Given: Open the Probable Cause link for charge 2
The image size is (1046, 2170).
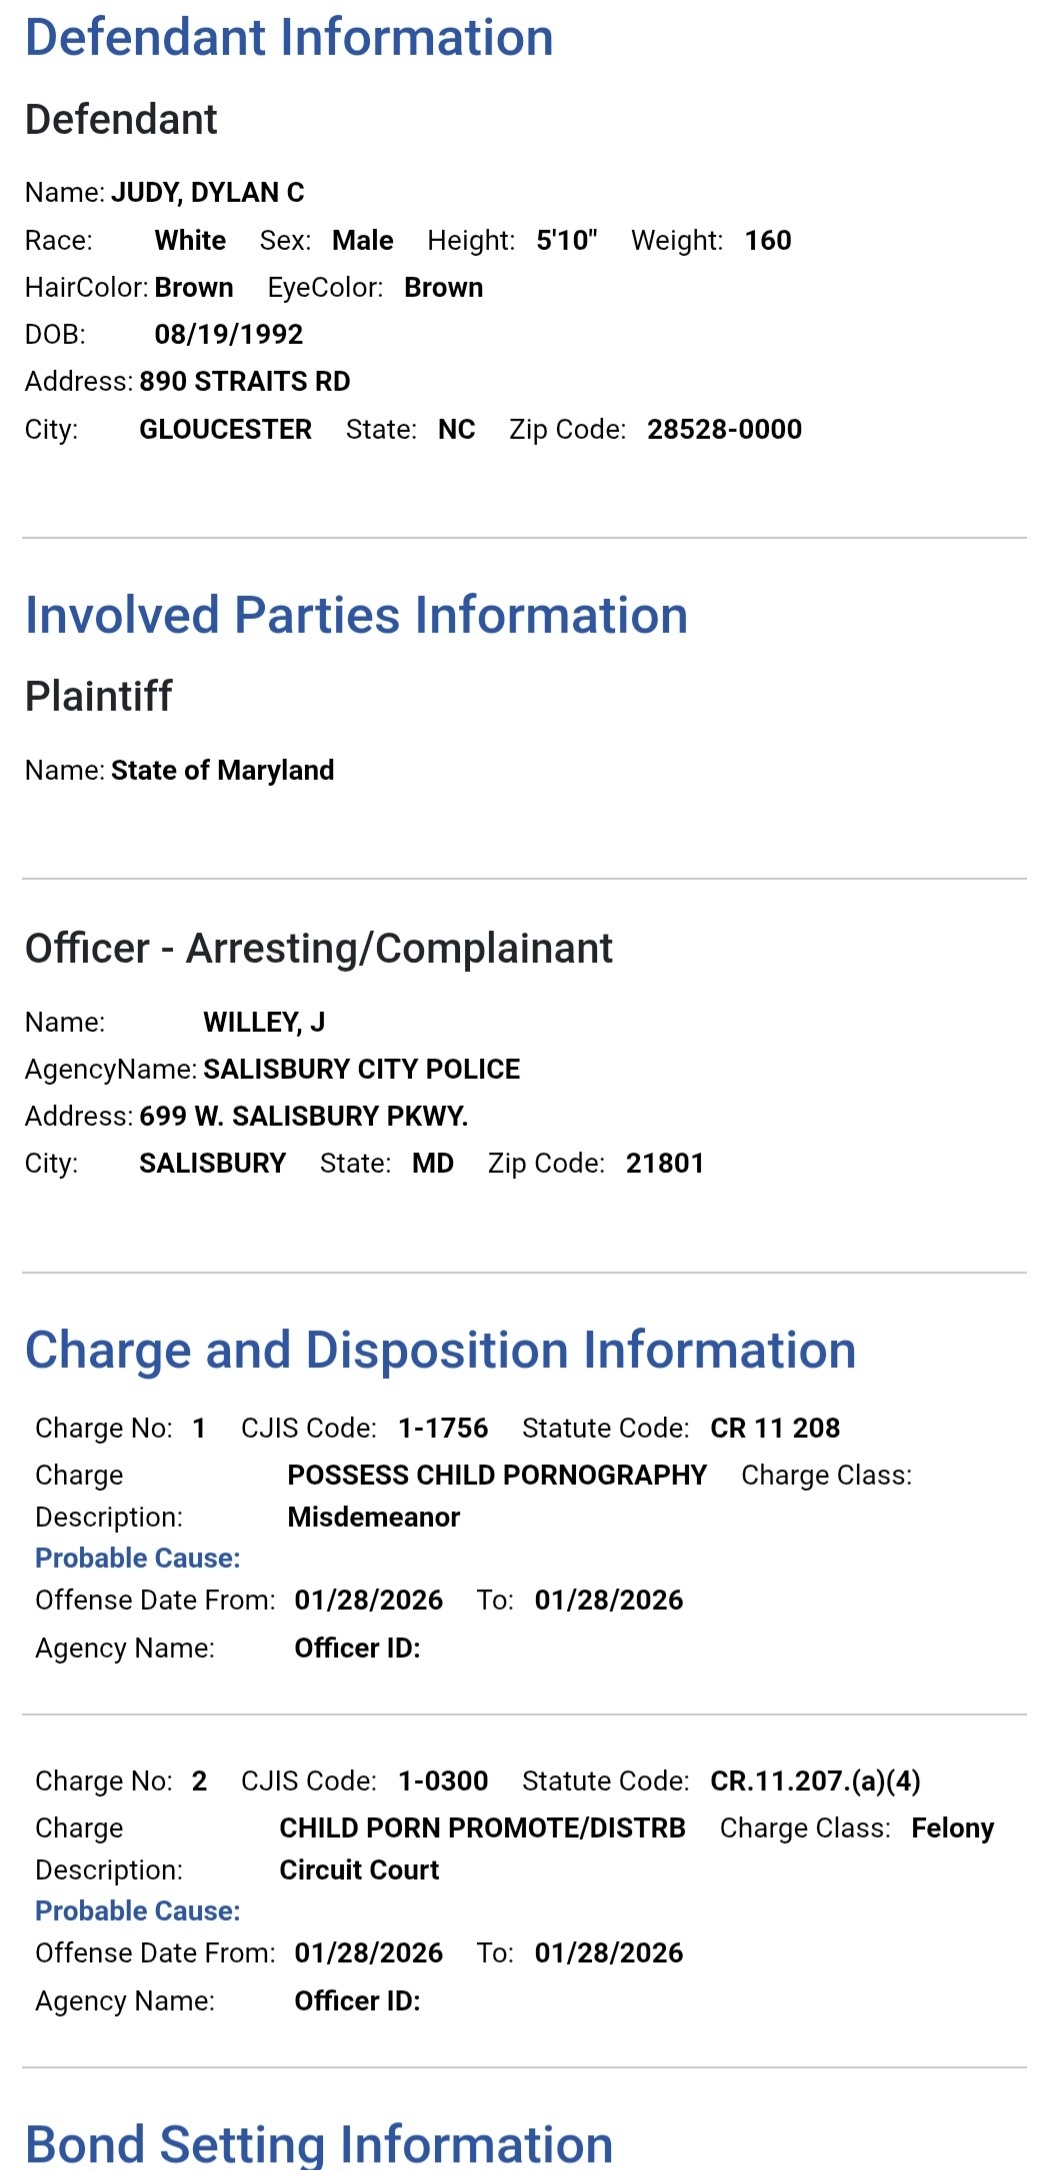Looking at the screenshot, I should tap(138, 1911).
